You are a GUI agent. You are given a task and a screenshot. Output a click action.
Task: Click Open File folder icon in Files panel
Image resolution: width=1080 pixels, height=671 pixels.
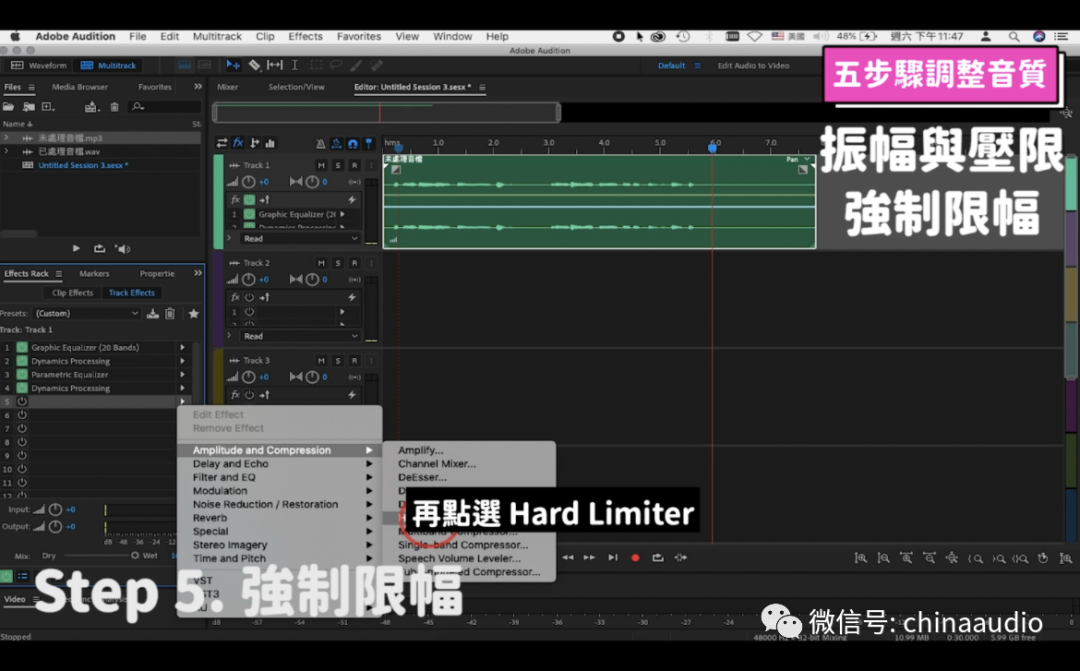pyautogui.click(x=8, y=107)
